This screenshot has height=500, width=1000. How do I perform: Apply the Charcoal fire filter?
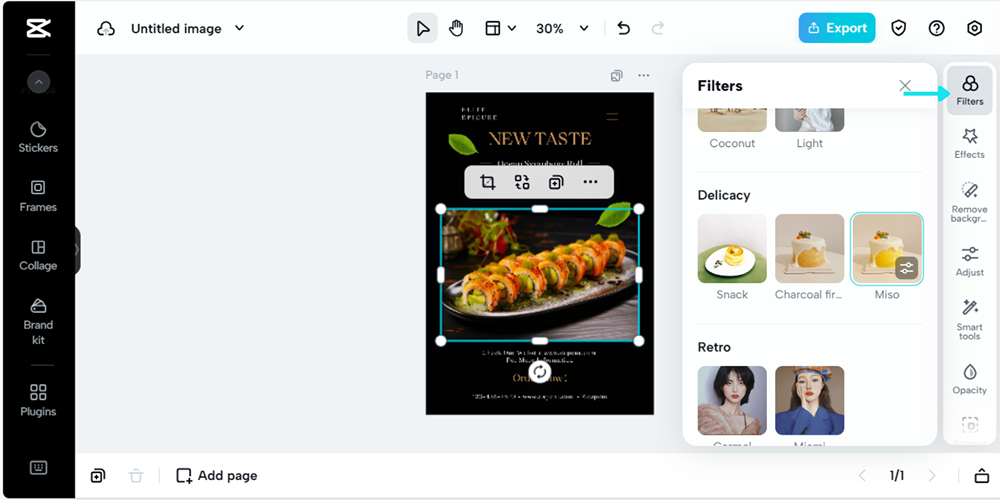coord(809,249)
